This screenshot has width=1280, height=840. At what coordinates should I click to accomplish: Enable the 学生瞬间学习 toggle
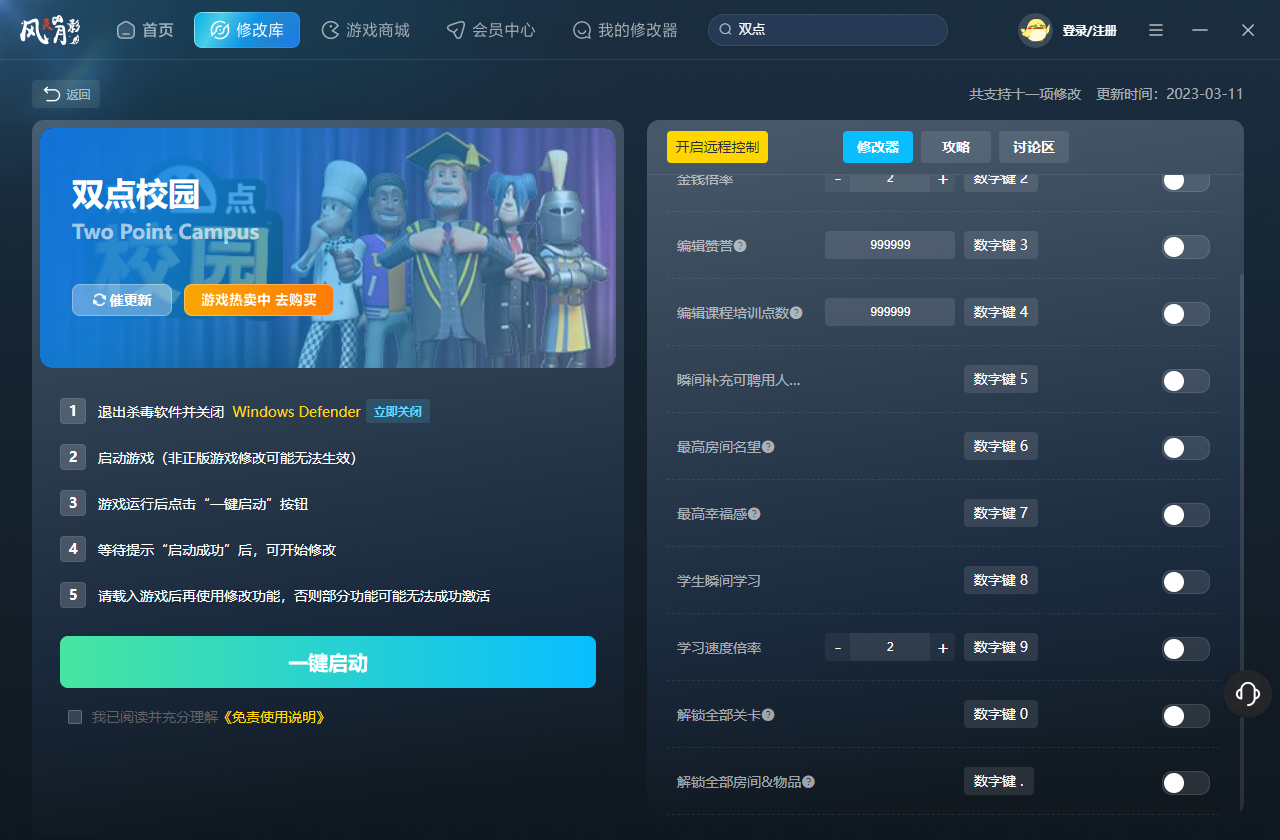(x=1185, y=582)
